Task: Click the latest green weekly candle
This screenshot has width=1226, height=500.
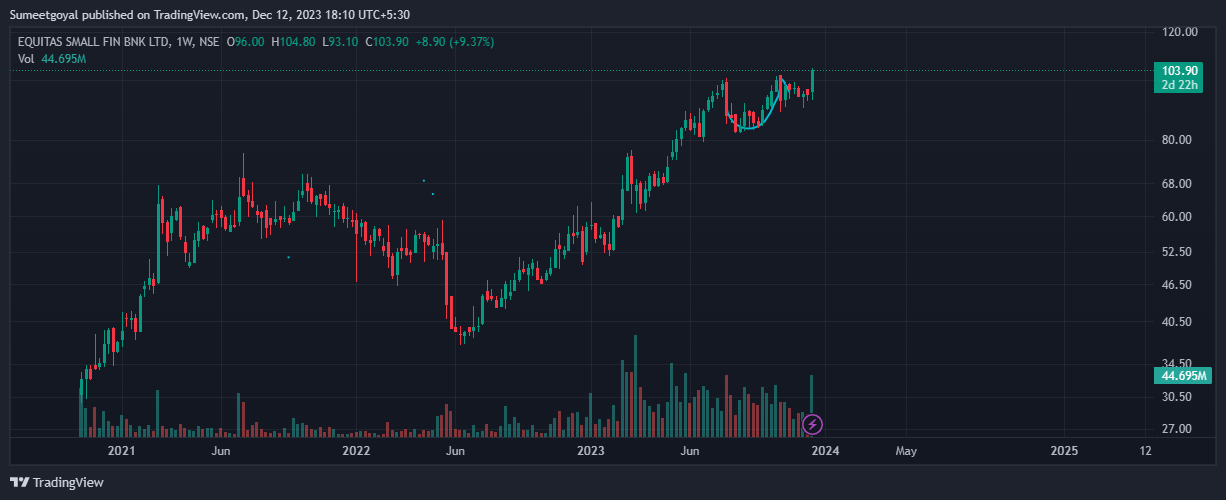Action: tap(813, 82)
